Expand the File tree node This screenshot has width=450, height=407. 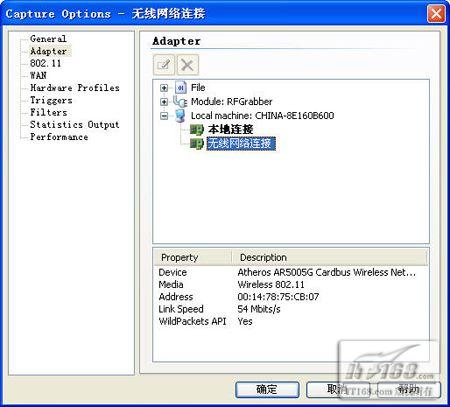(164, 88)
